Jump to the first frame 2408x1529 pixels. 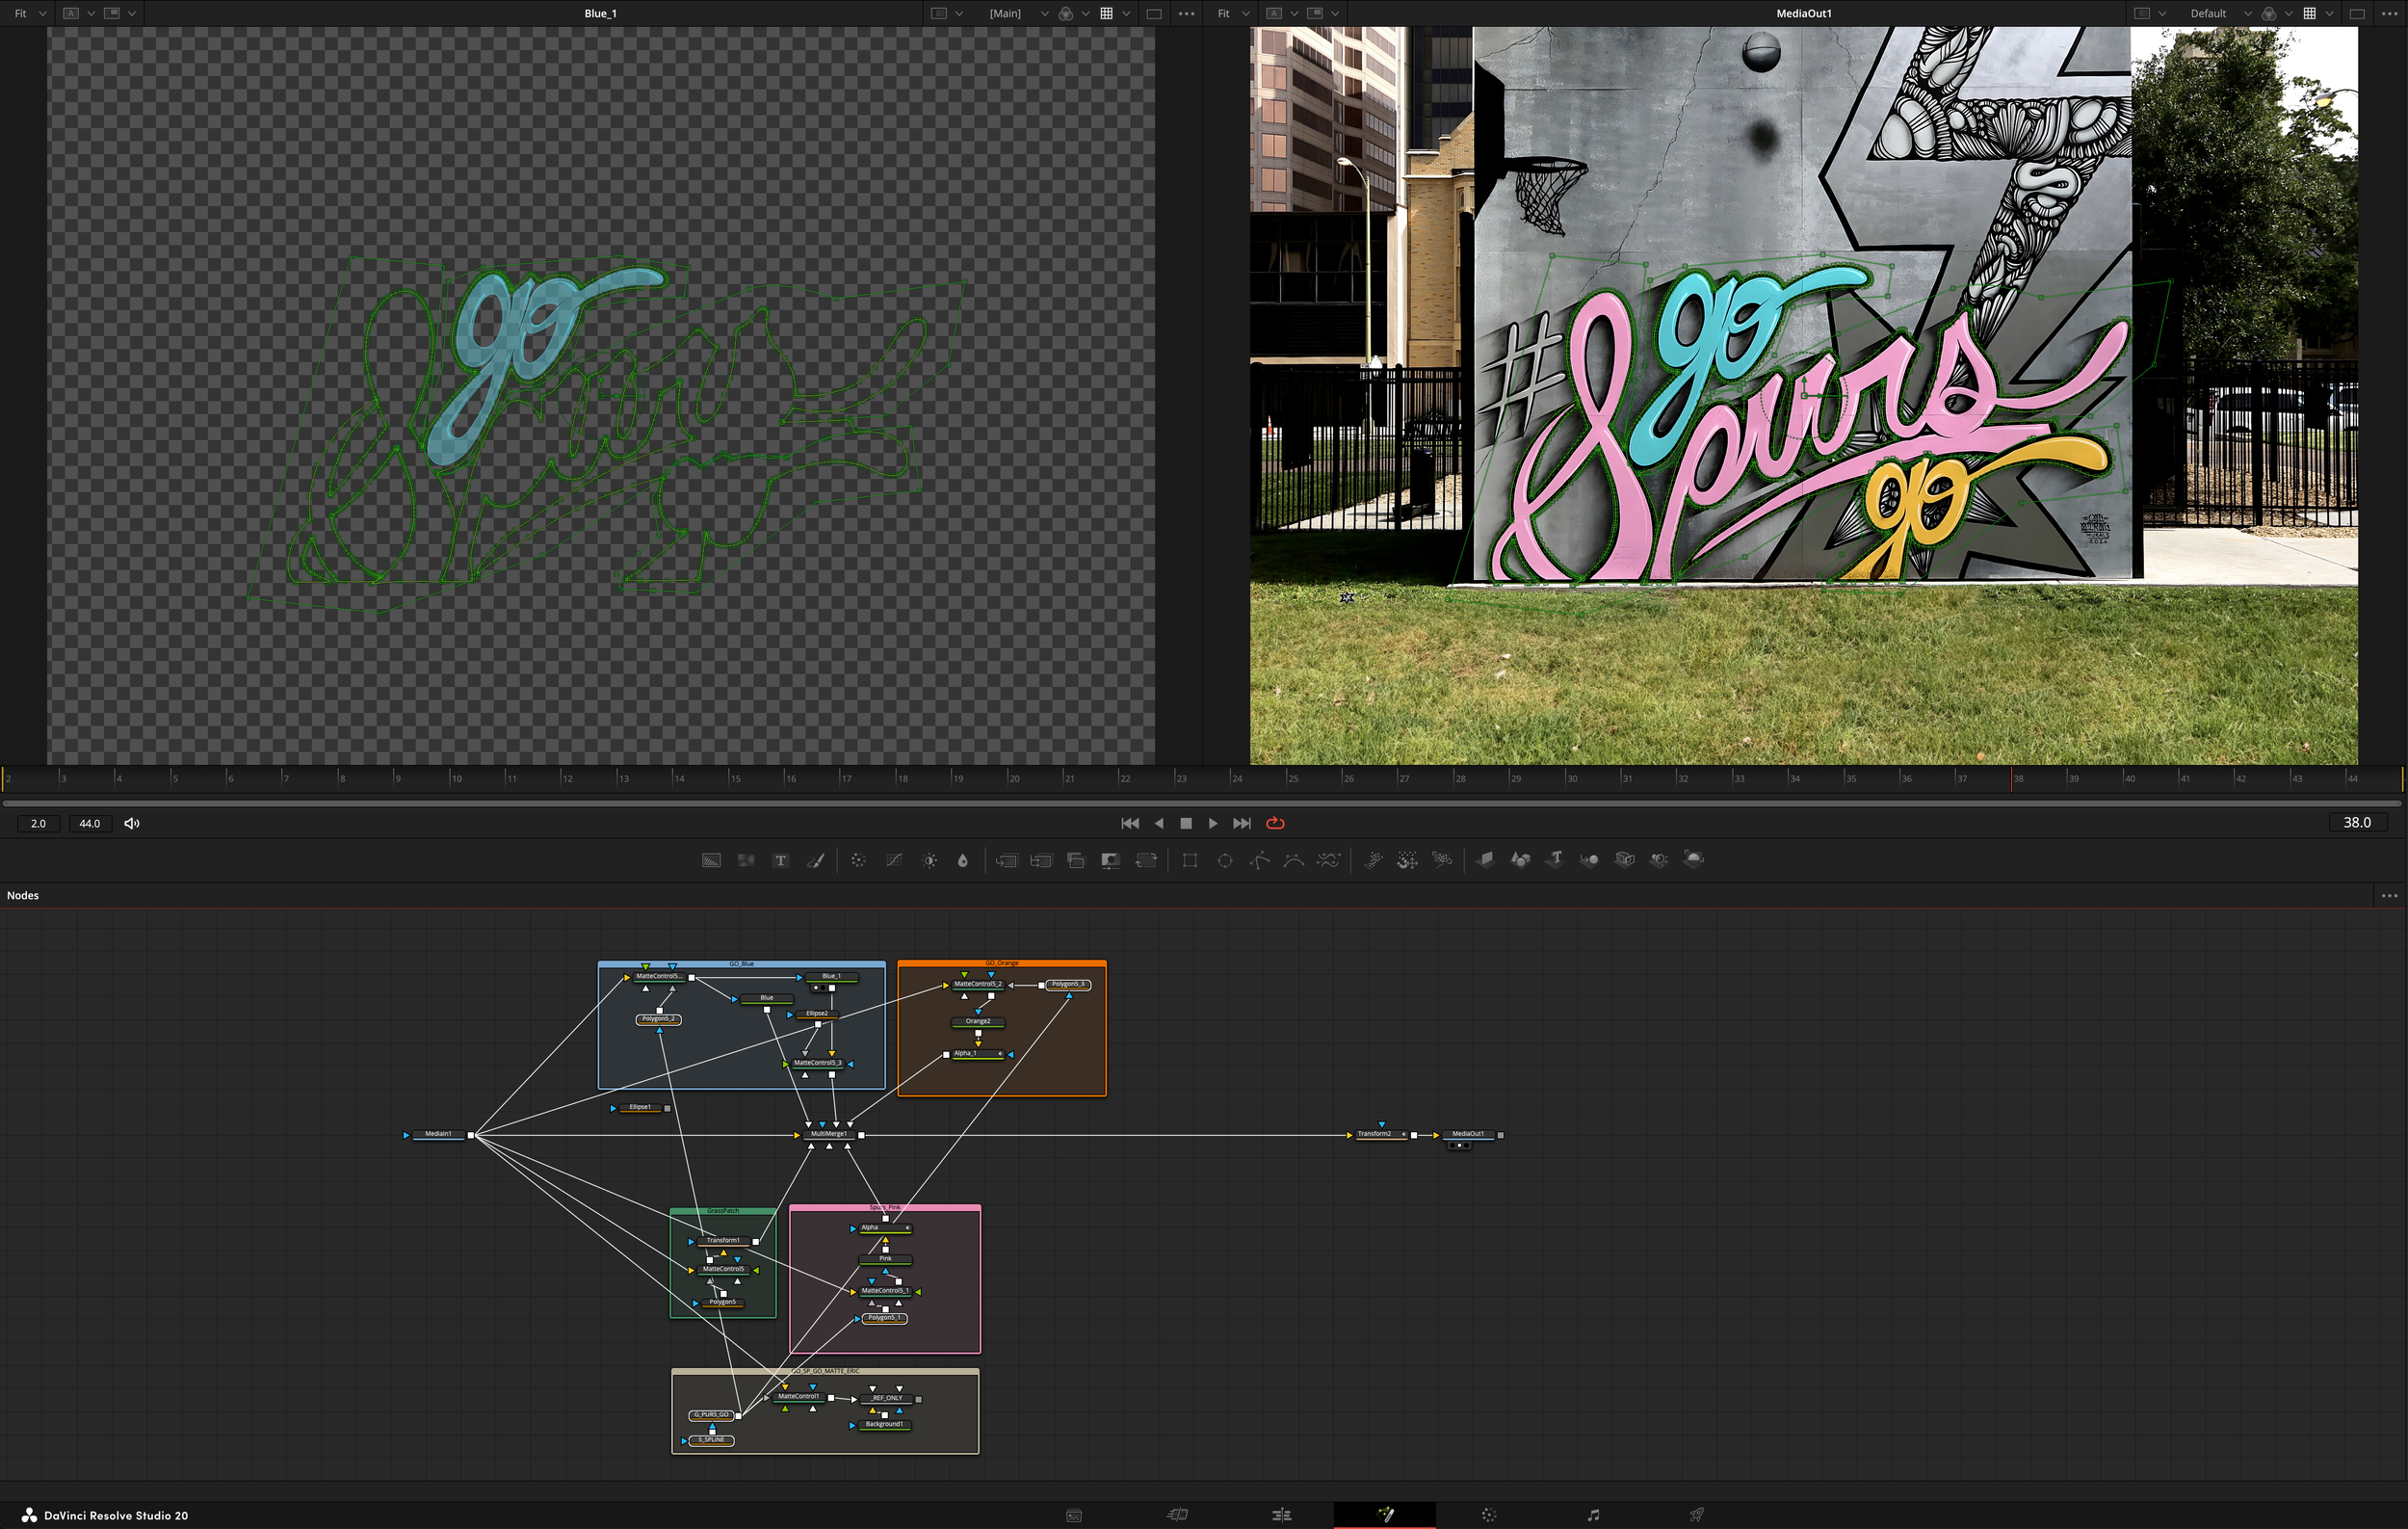click(1130, 823)
